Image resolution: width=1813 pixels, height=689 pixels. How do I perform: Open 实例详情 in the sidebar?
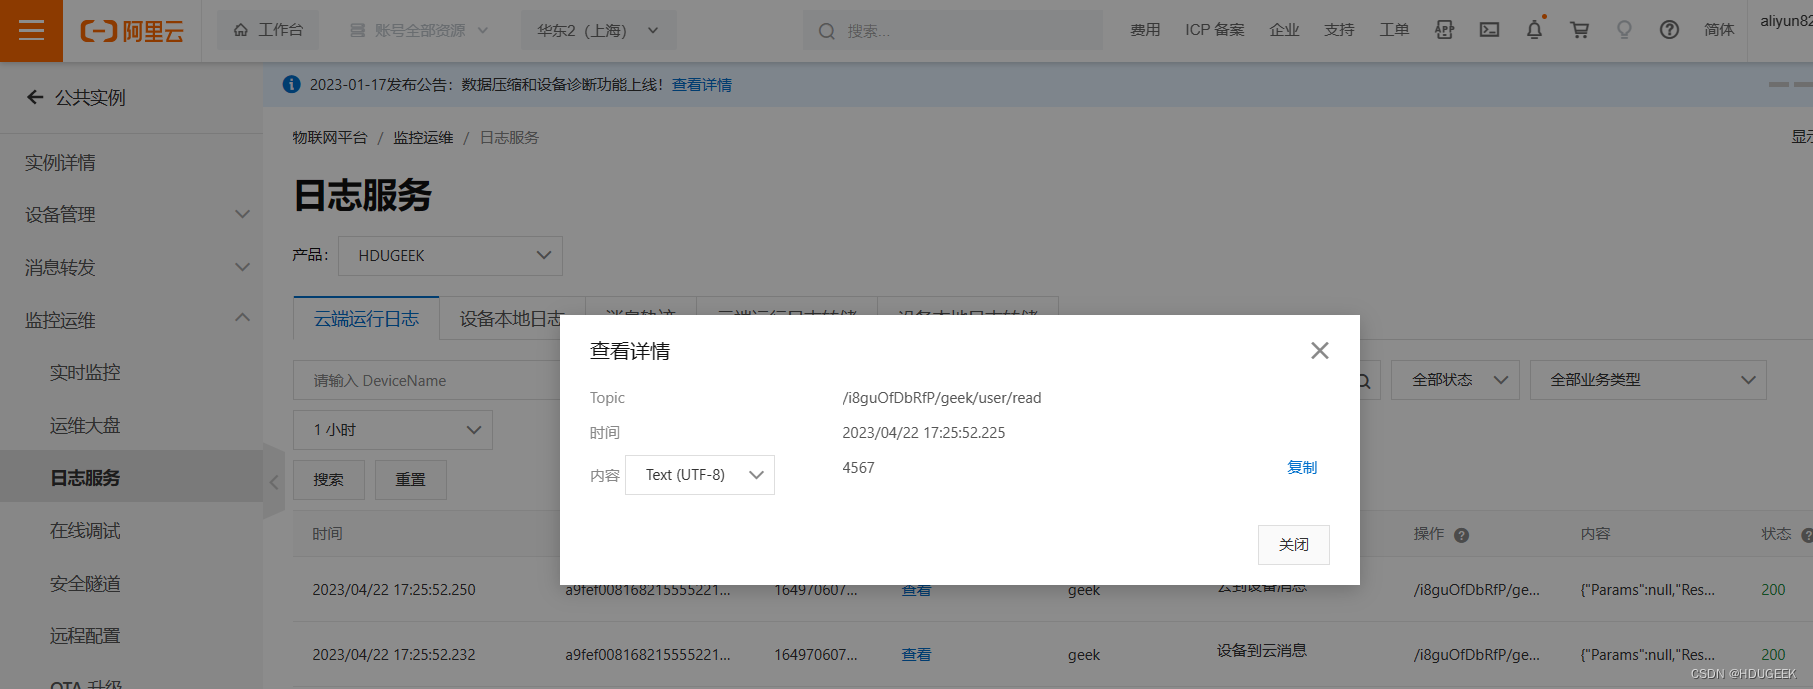pyautogui.click(x=60, y=162)
